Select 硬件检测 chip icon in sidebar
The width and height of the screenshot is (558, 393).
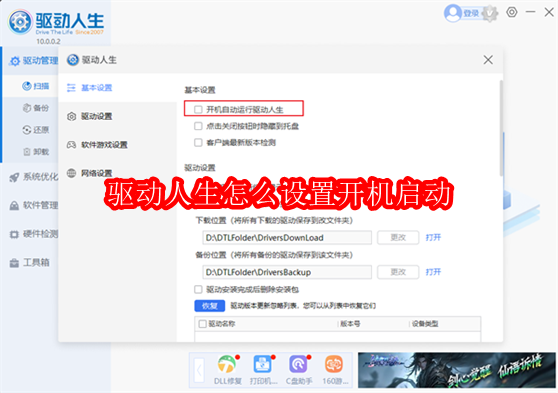click(x=14, y=234)
